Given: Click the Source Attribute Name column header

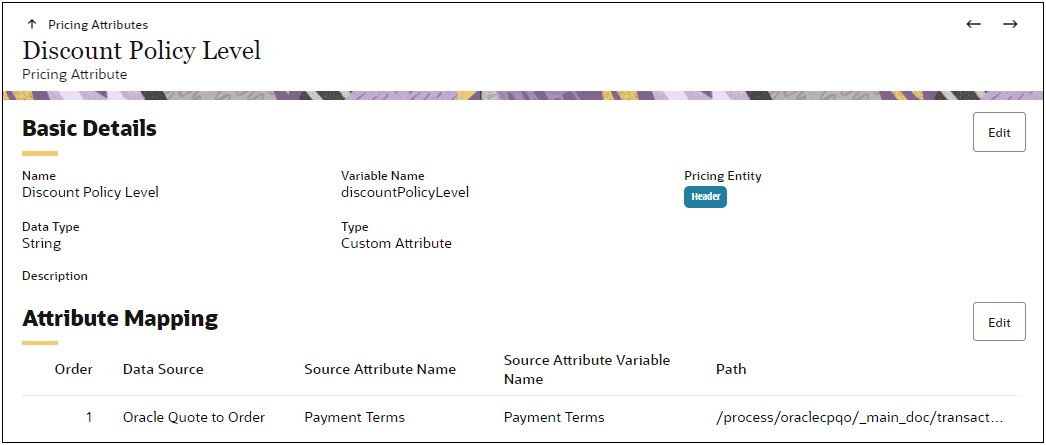Looking at the screenshot, I should (380, 369).
